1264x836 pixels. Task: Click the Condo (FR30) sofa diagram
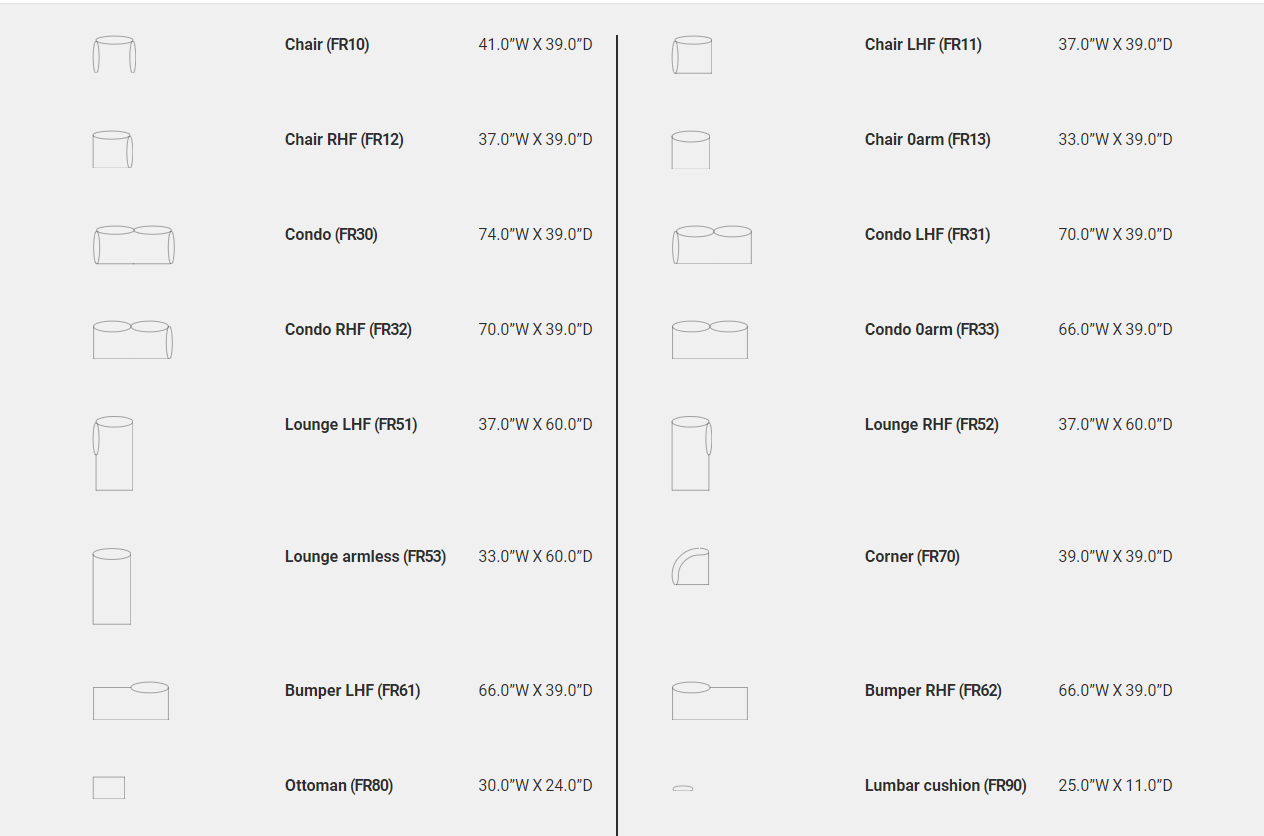[x=134, y=245]
